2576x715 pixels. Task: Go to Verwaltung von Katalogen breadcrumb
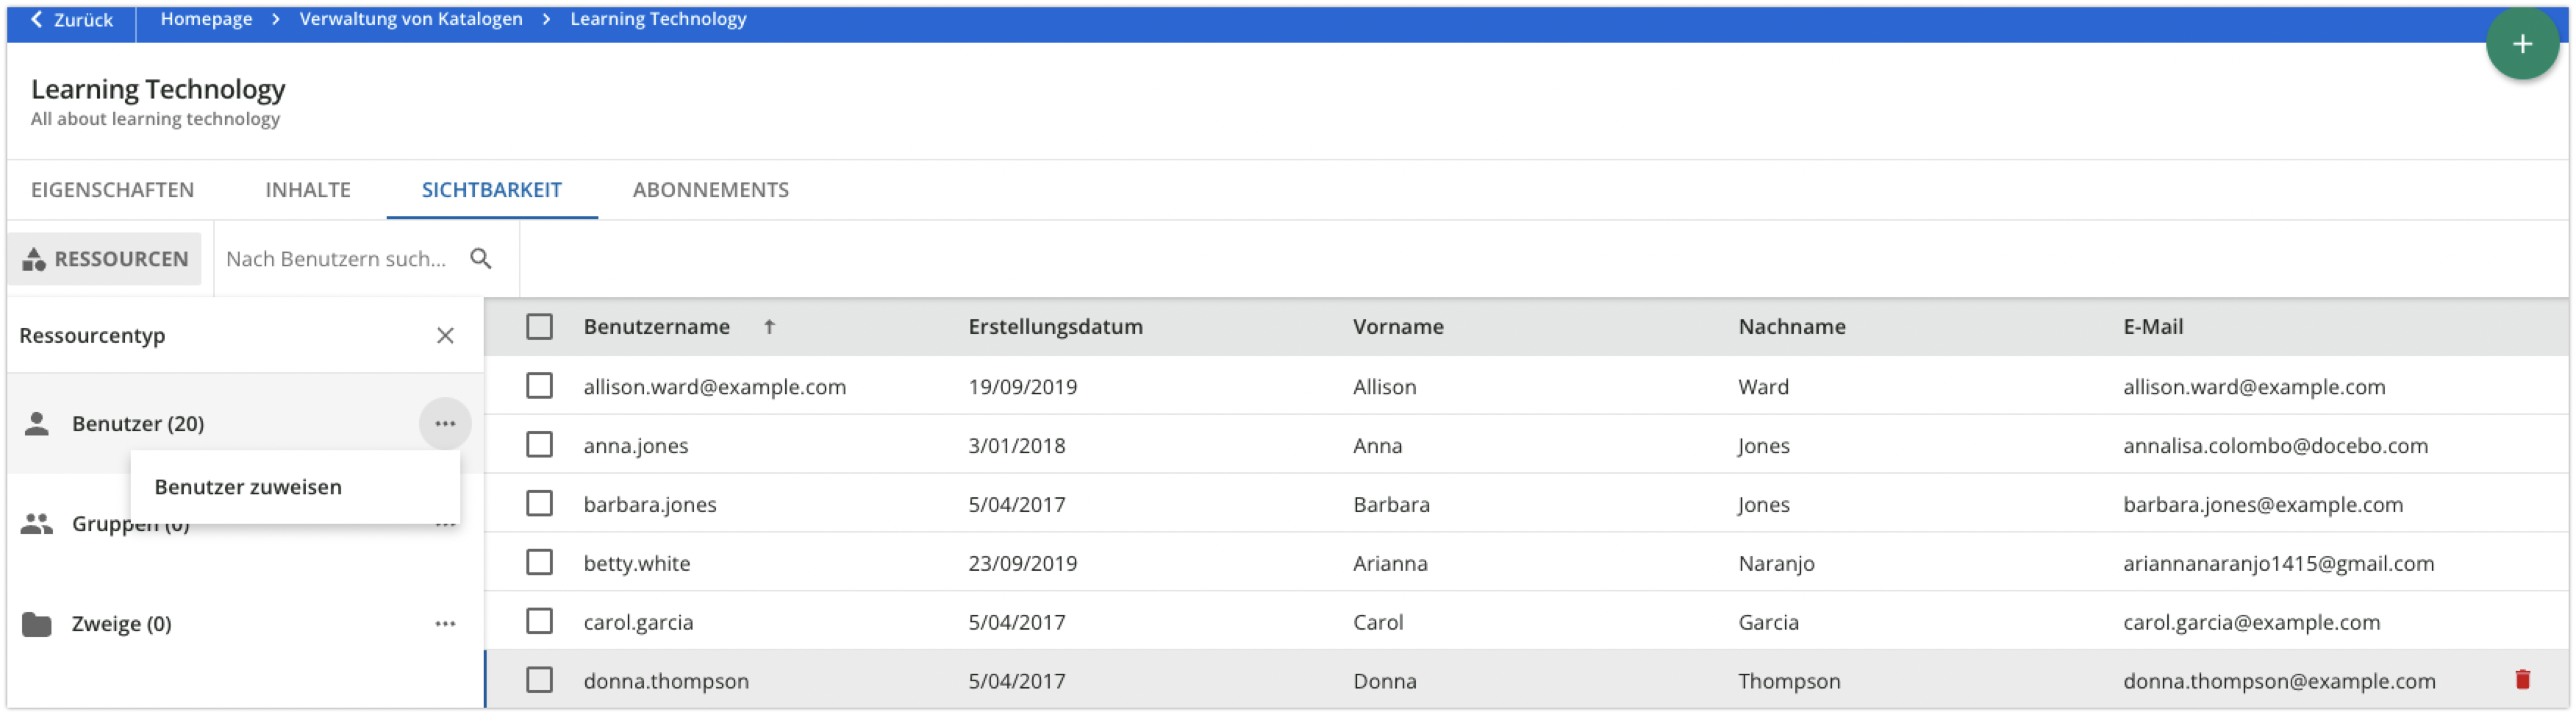[x=410, y=19]
